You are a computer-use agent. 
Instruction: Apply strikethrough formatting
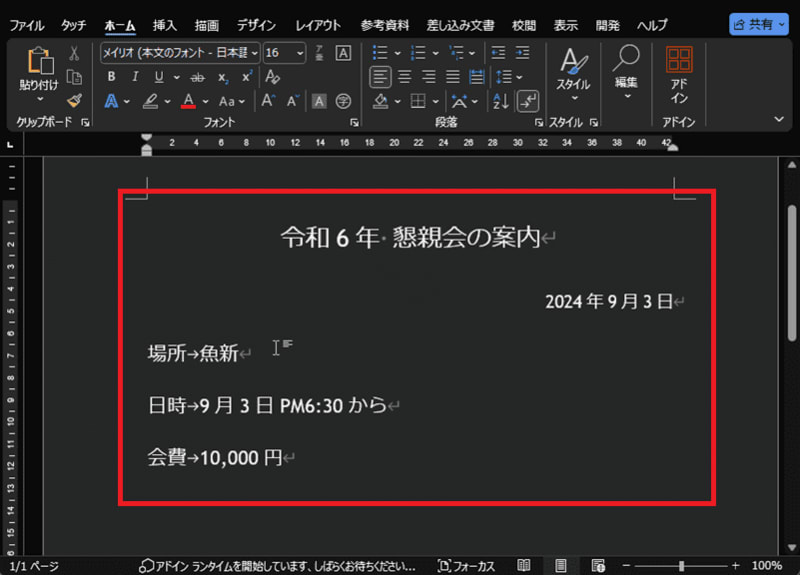[198, 77]
